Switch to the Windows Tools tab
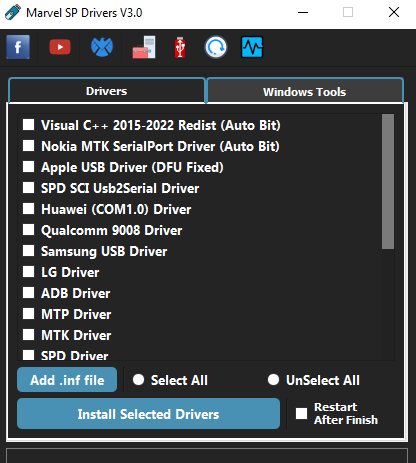416x463 pixels. (305, 91)
